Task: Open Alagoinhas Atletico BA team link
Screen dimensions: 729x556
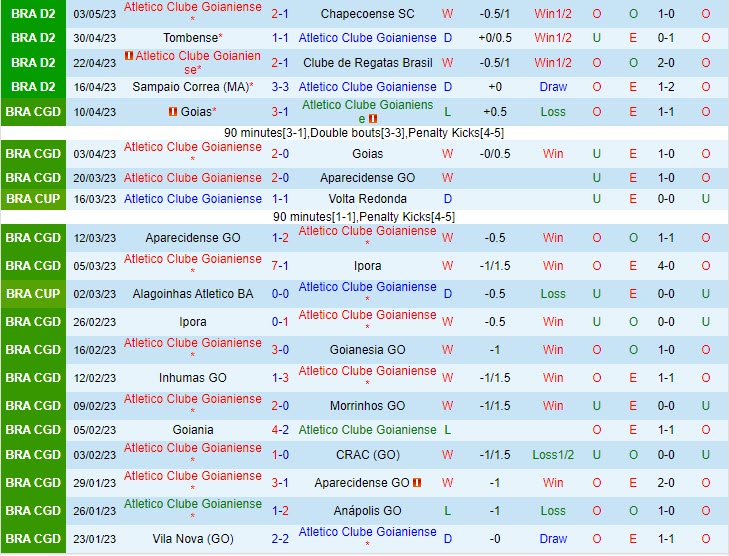Action: pos(192,294)
